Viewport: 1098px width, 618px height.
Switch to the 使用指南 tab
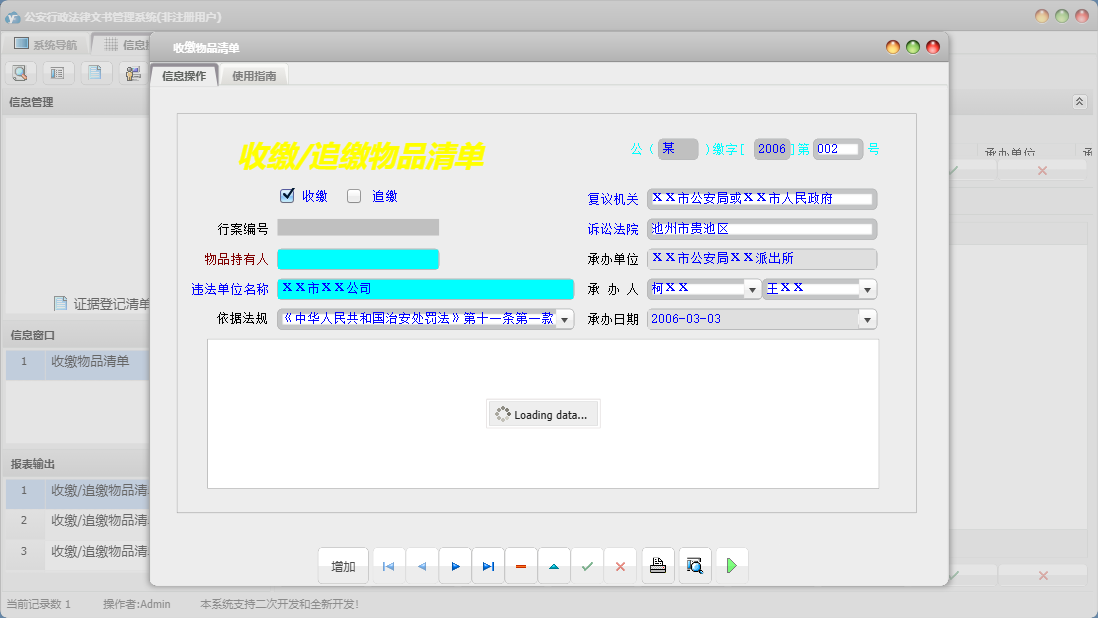(254, 75)
